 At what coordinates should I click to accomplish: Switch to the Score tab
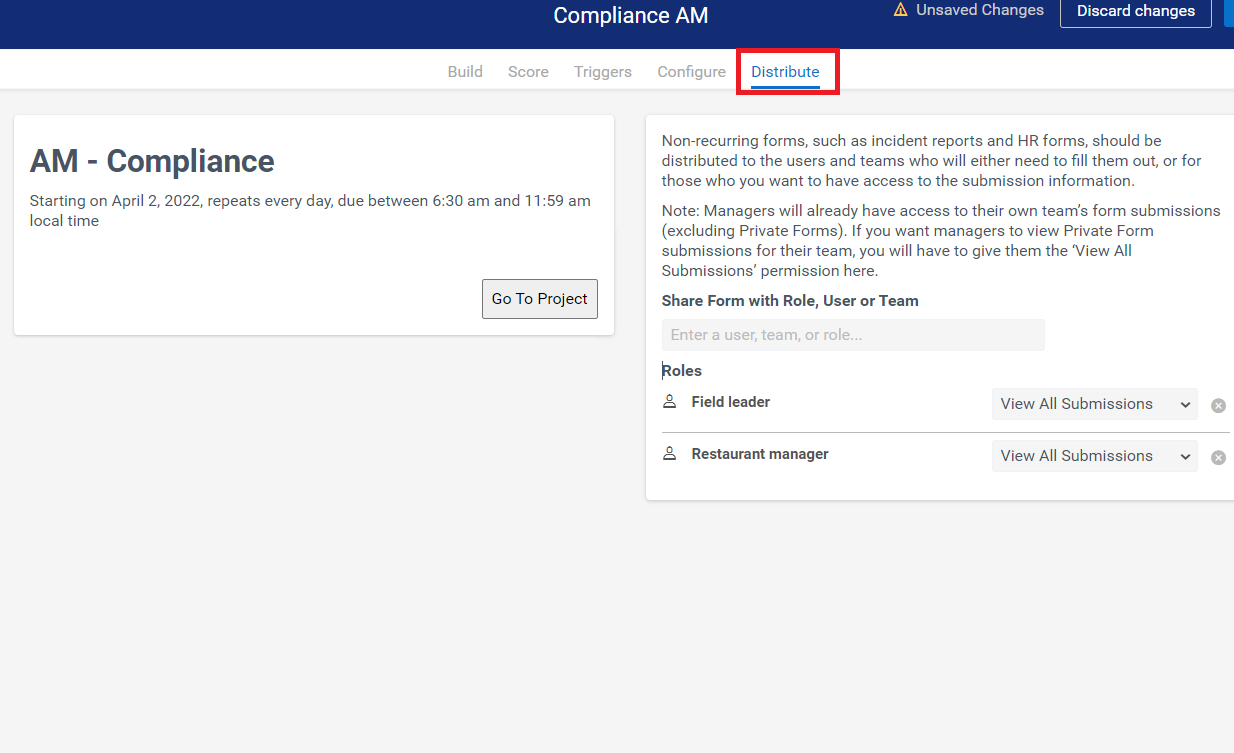(x=528, y=72)
